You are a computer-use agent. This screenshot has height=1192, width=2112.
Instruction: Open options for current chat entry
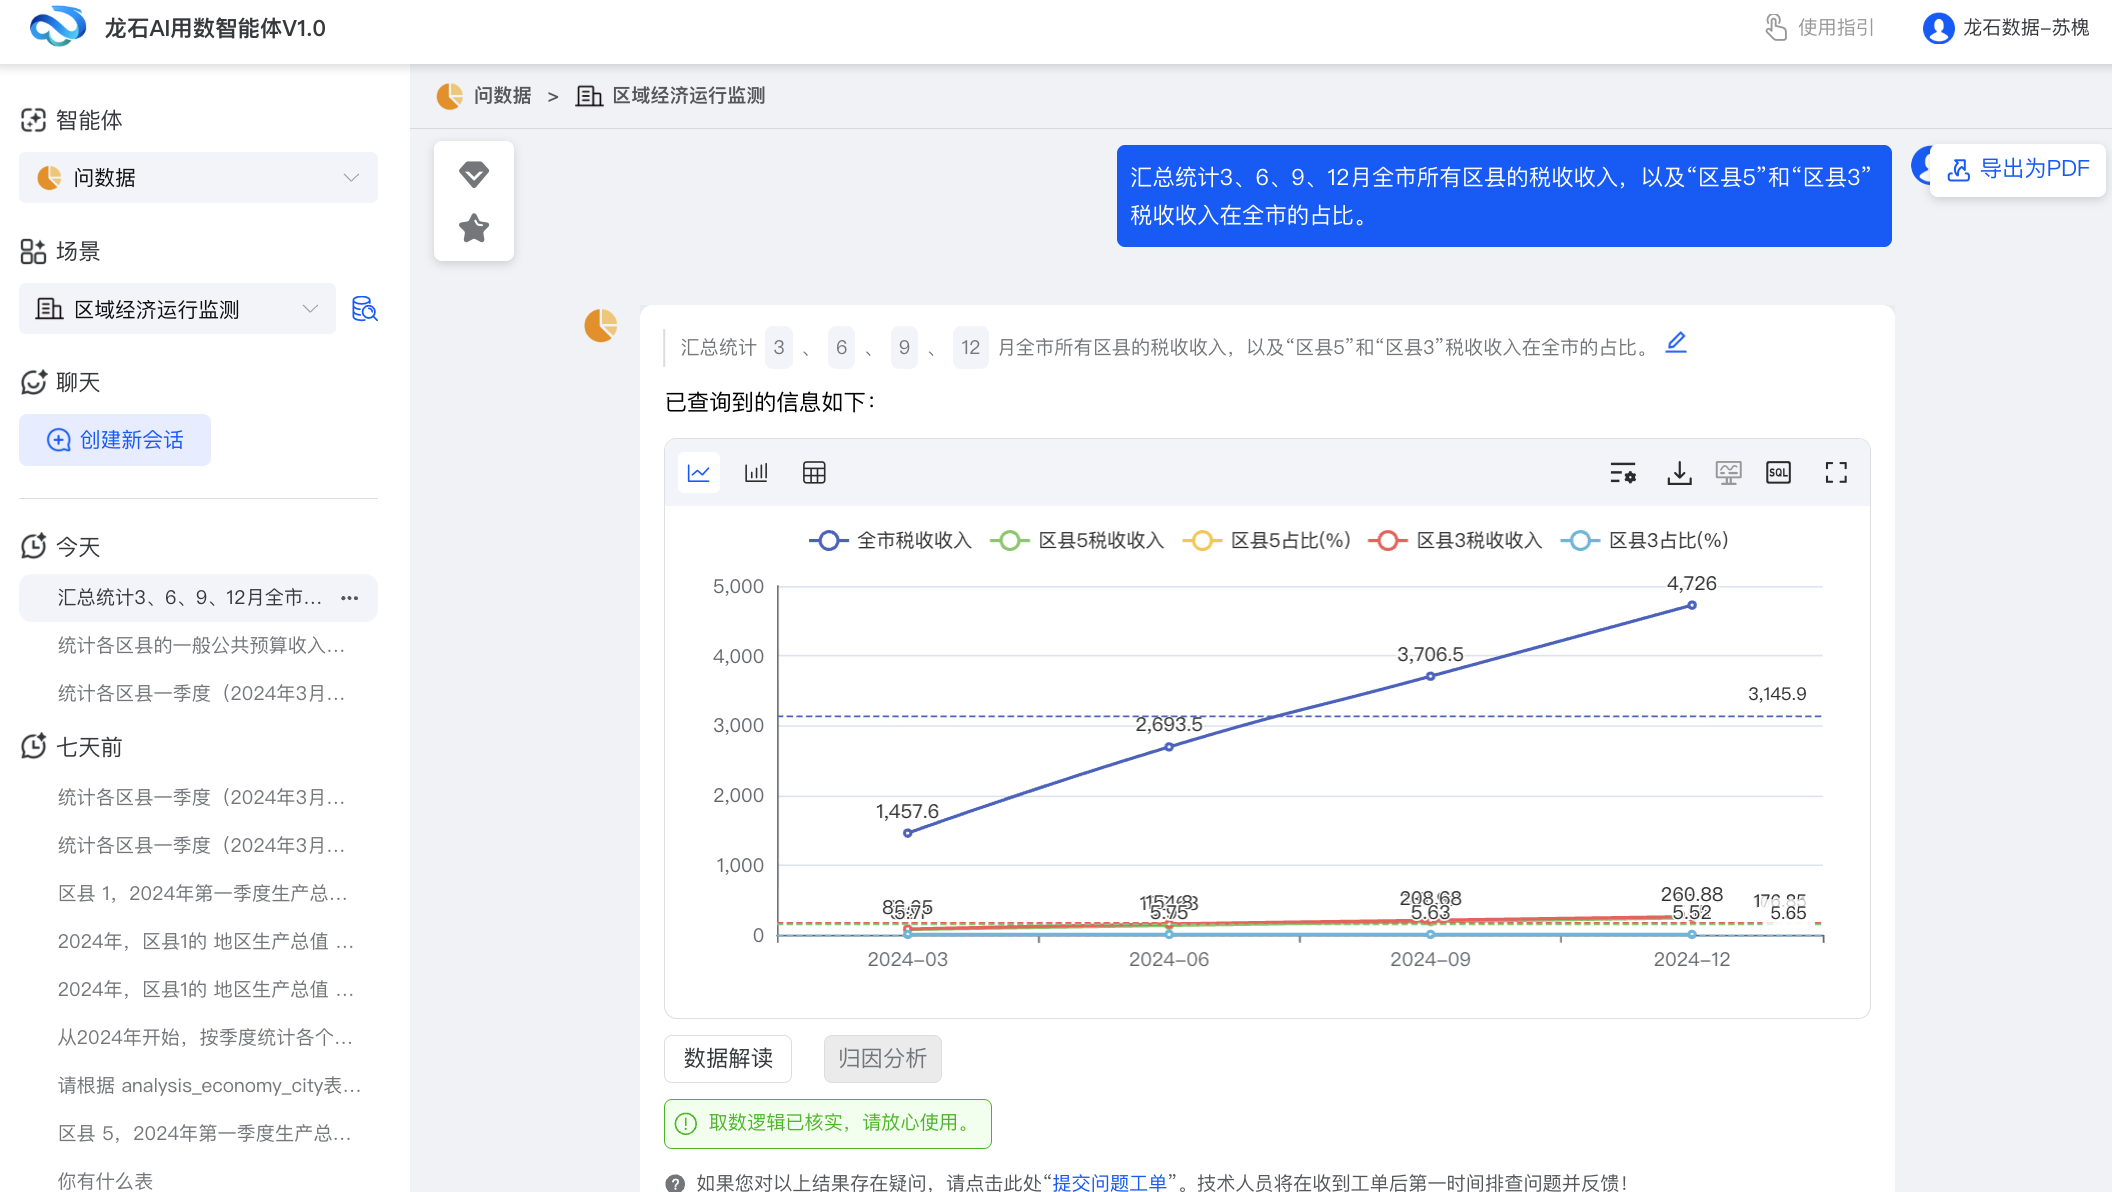349,598
